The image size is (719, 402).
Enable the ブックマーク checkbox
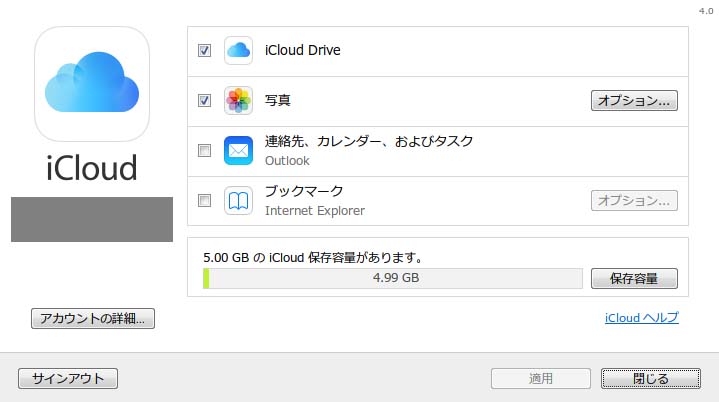click(205, 200)
